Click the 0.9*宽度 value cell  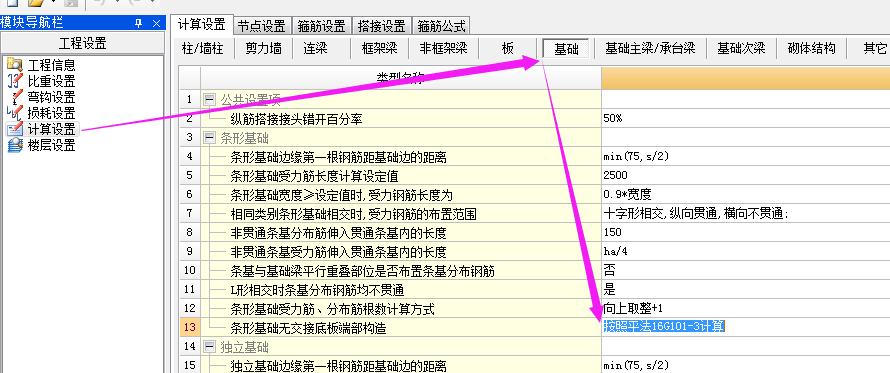(745, 194)
